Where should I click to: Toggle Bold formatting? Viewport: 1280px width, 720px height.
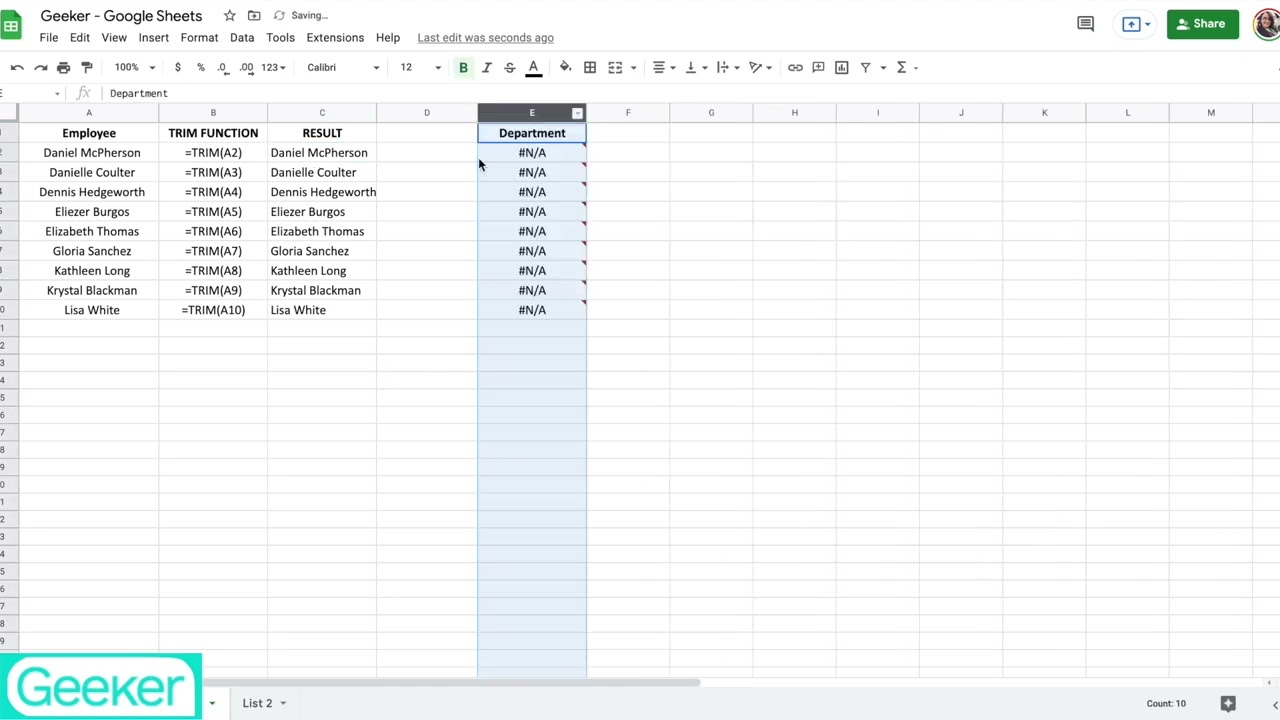coord(463,67)
